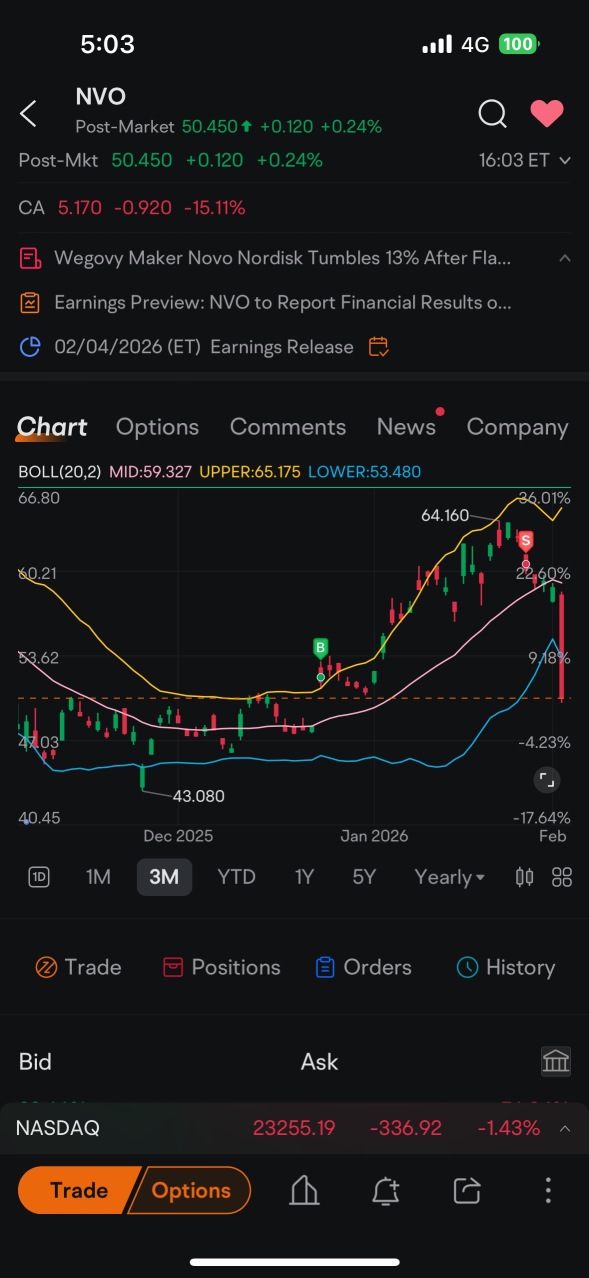Expand the NASDAQ index ticker bar
Image resolution: width=589 pixels, height=1278 pixels.
(x=294, y=1128)
